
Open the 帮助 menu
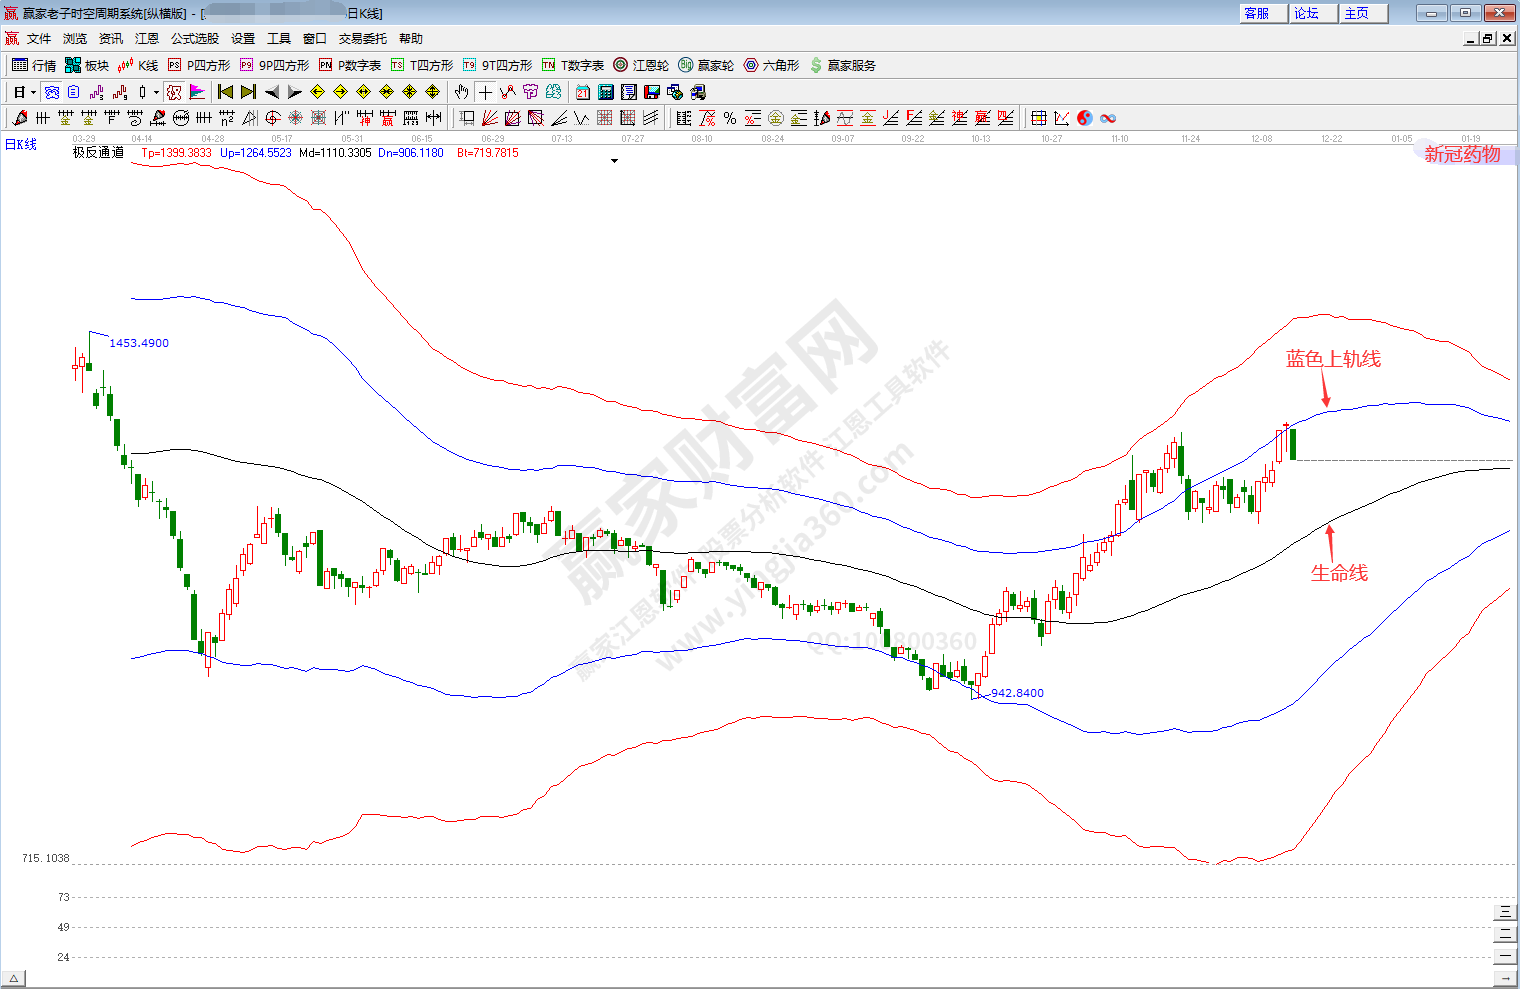(411, 39)
